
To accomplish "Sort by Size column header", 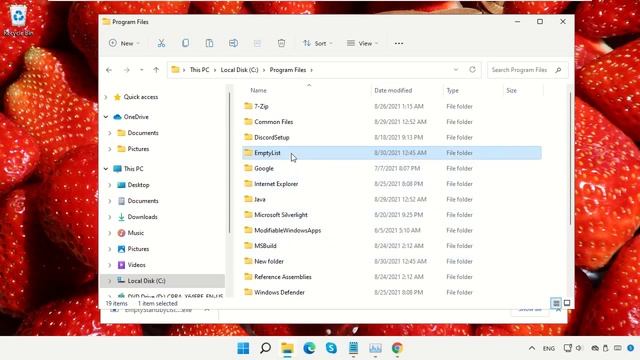I will click(x=511, y=91).
